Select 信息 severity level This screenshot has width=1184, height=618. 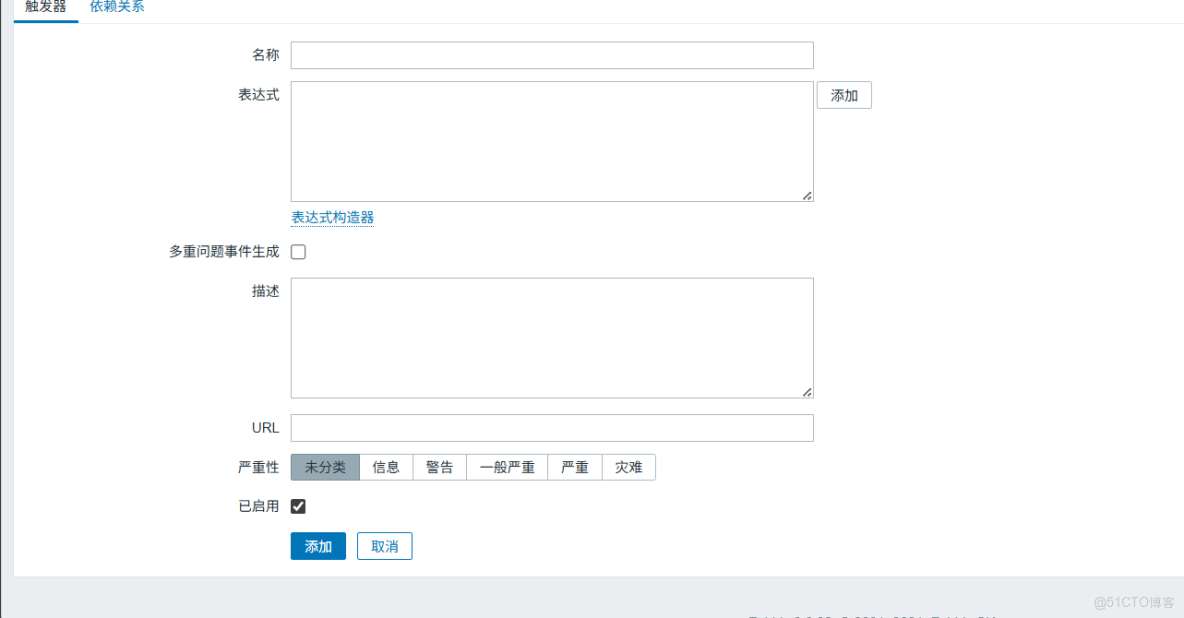386,467
